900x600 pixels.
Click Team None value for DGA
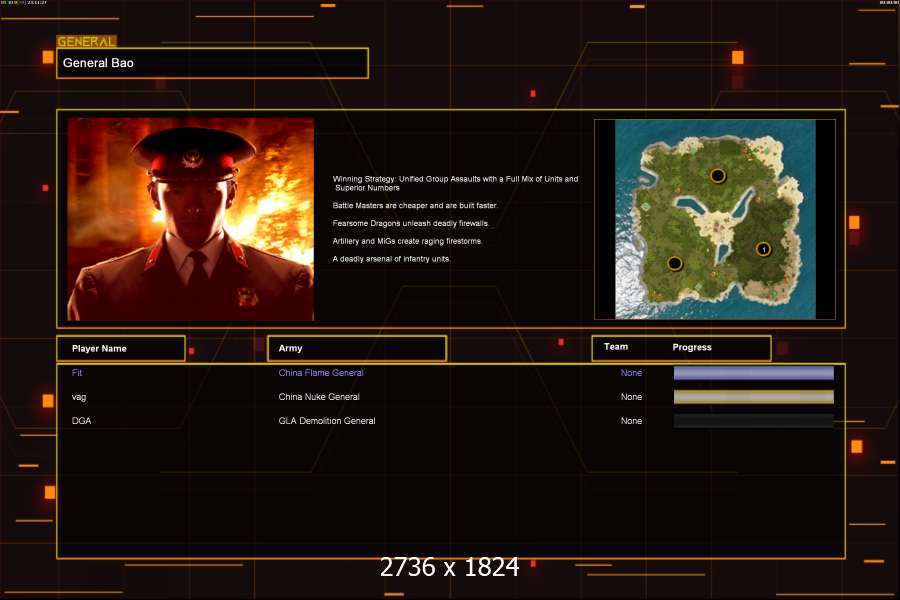(631, 421)
